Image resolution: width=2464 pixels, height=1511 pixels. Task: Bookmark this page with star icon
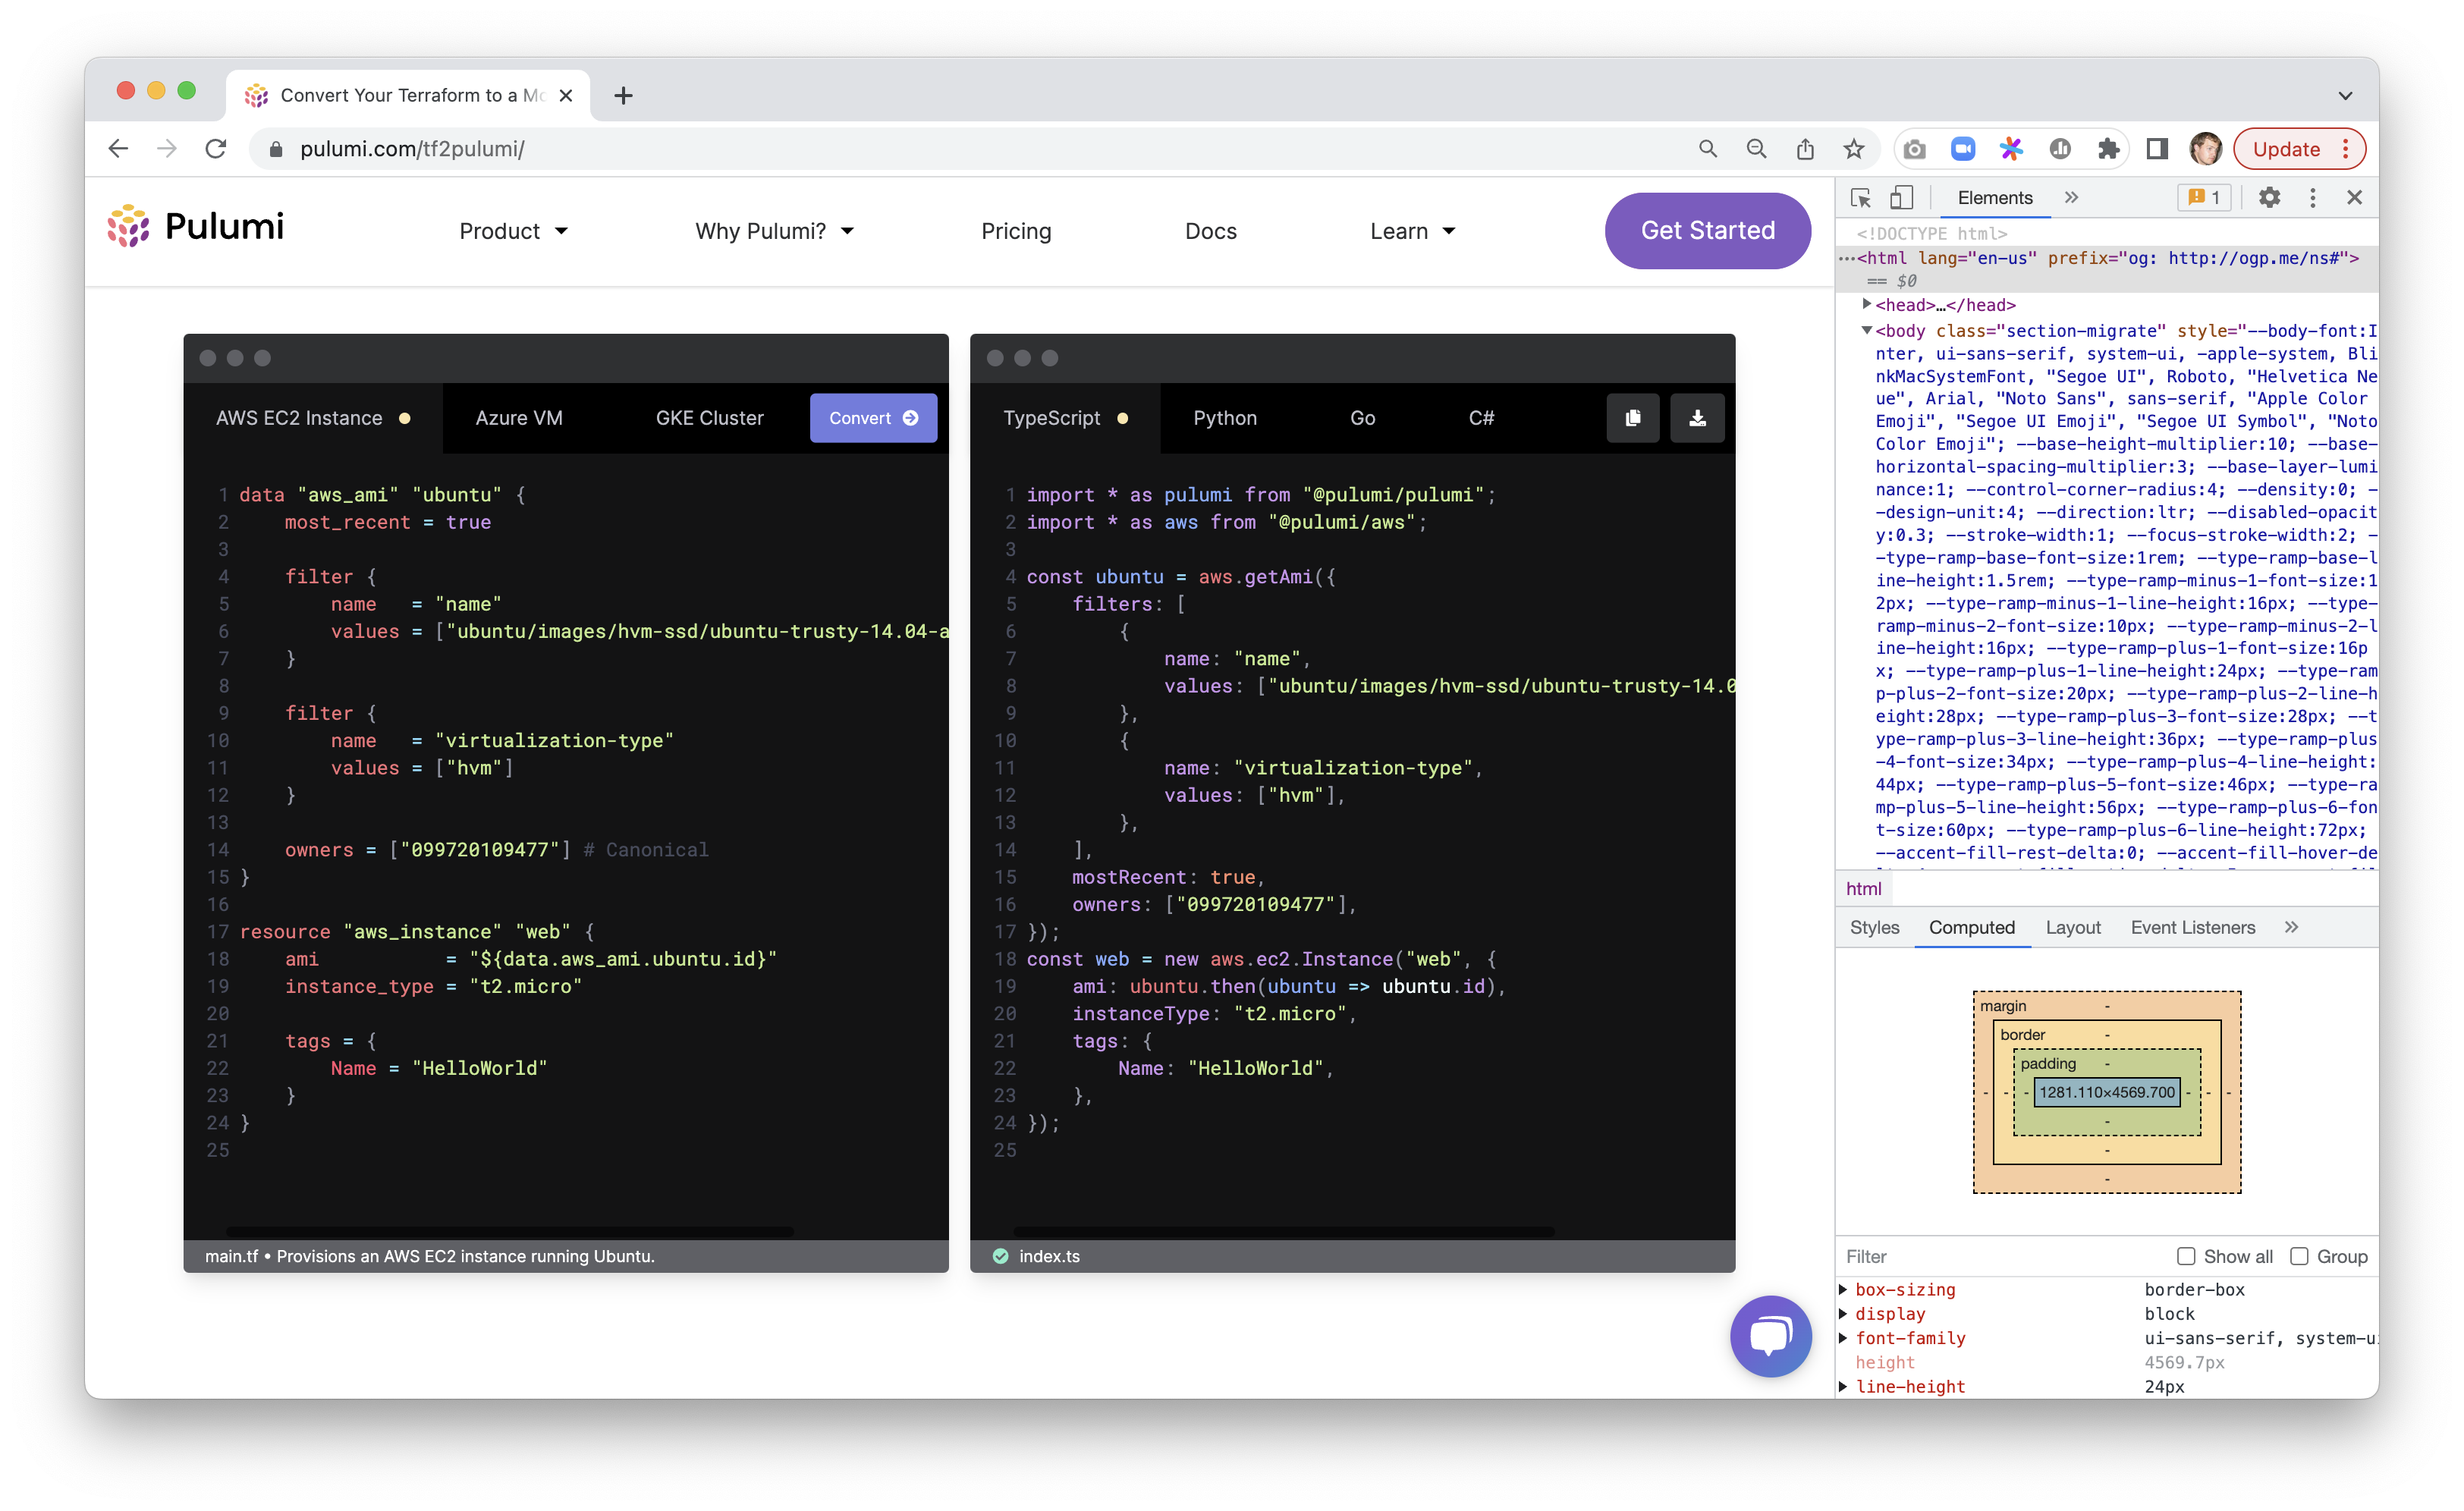point(1853,149)
